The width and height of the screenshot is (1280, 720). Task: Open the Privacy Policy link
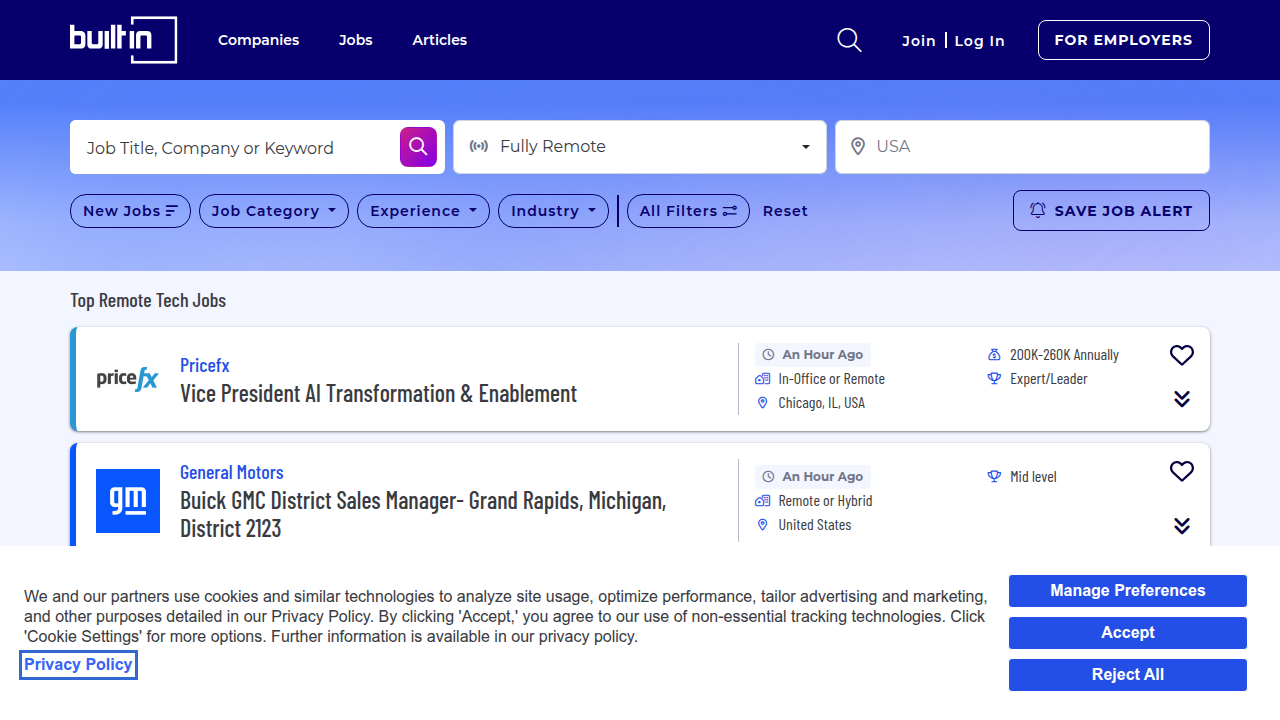79,665
